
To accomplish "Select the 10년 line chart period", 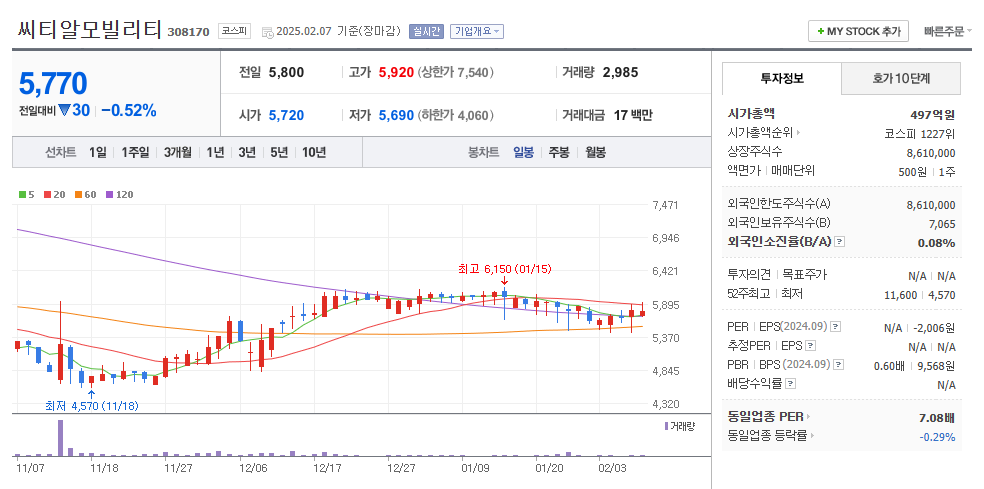I will 314,152.
